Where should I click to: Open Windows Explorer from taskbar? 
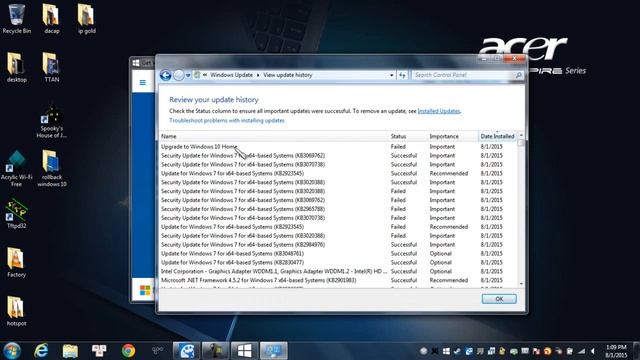click(x=70, y=351)
